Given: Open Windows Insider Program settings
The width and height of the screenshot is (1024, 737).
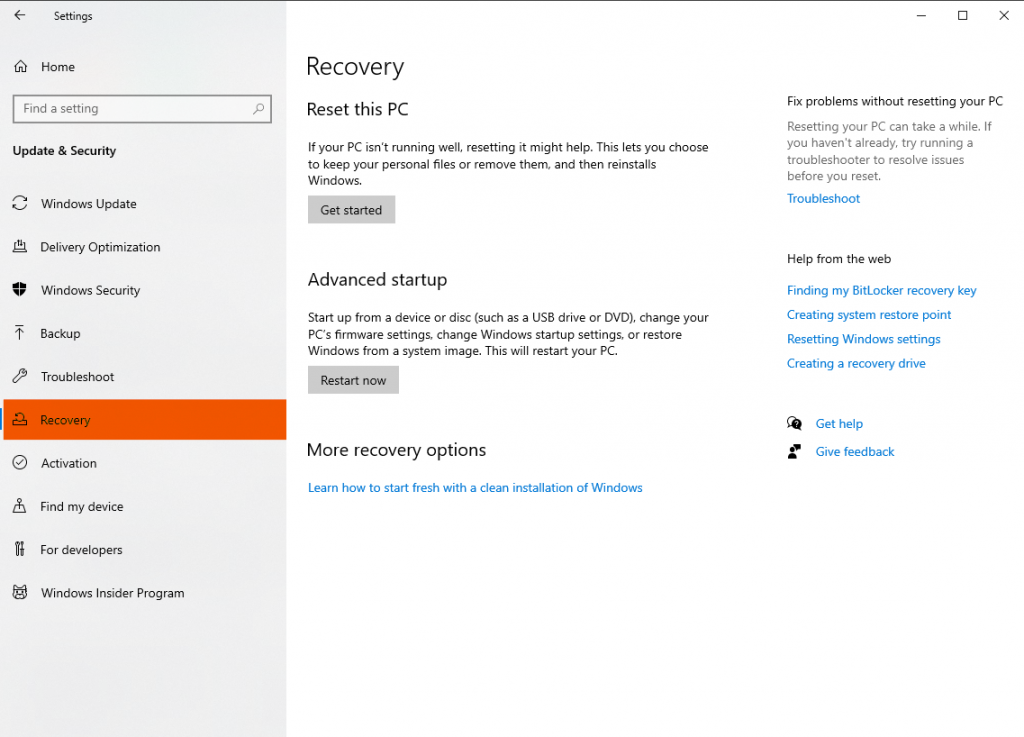Looking at the screenshot, I should [x=144, y=593].
